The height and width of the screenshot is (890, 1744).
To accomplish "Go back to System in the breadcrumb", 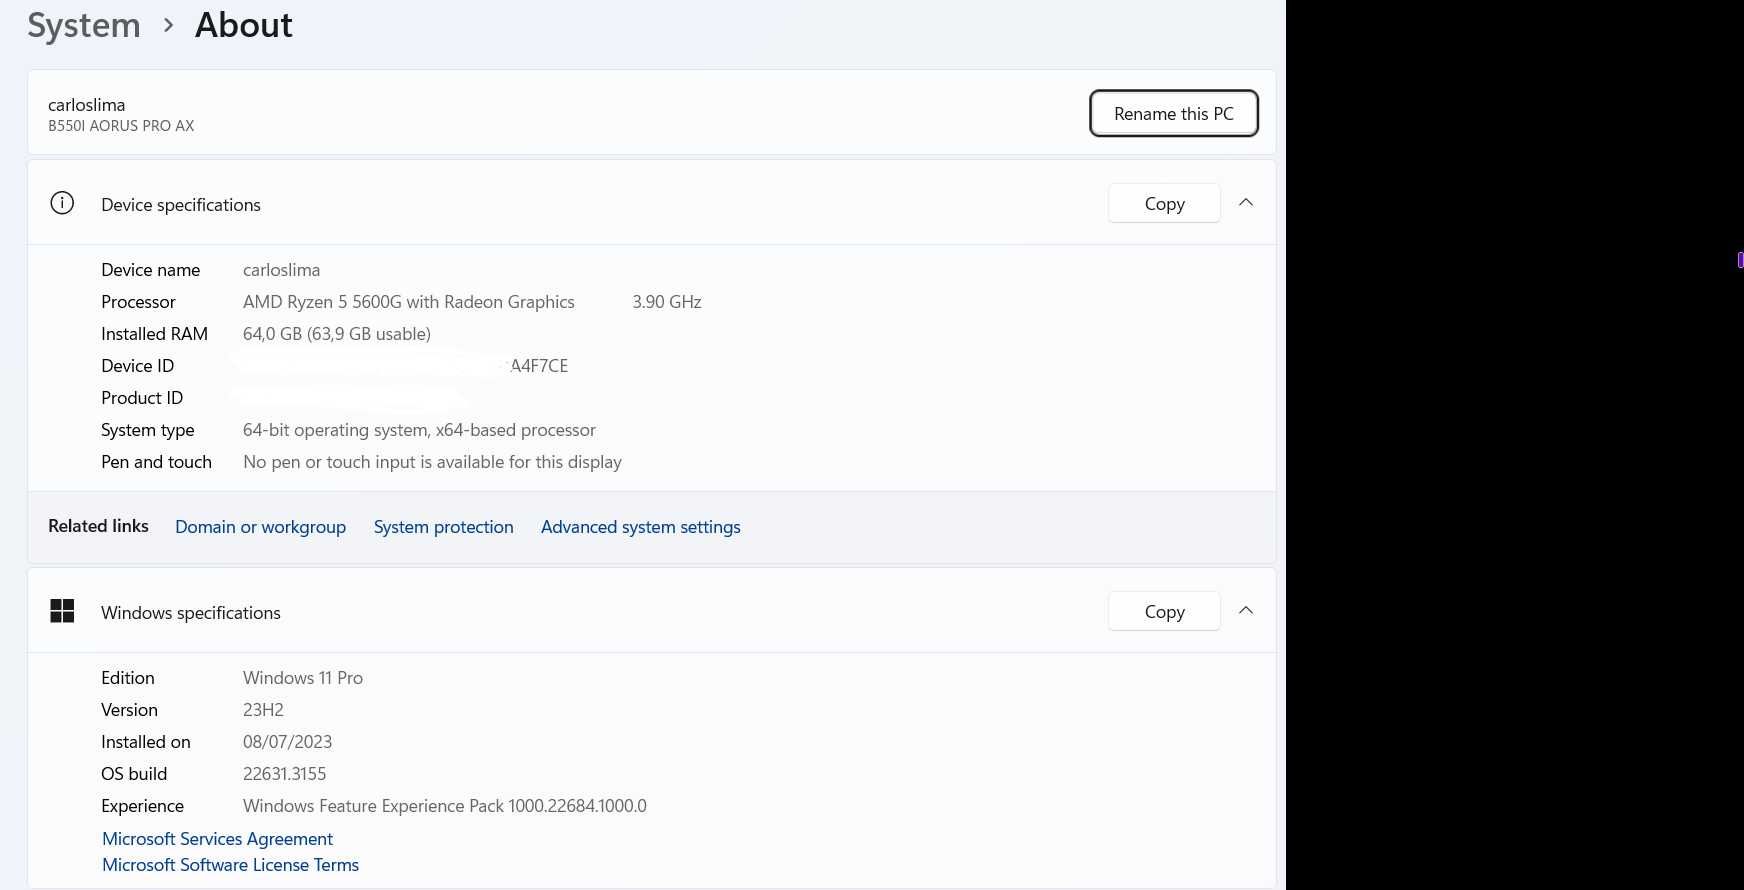I will pos(84,25).
